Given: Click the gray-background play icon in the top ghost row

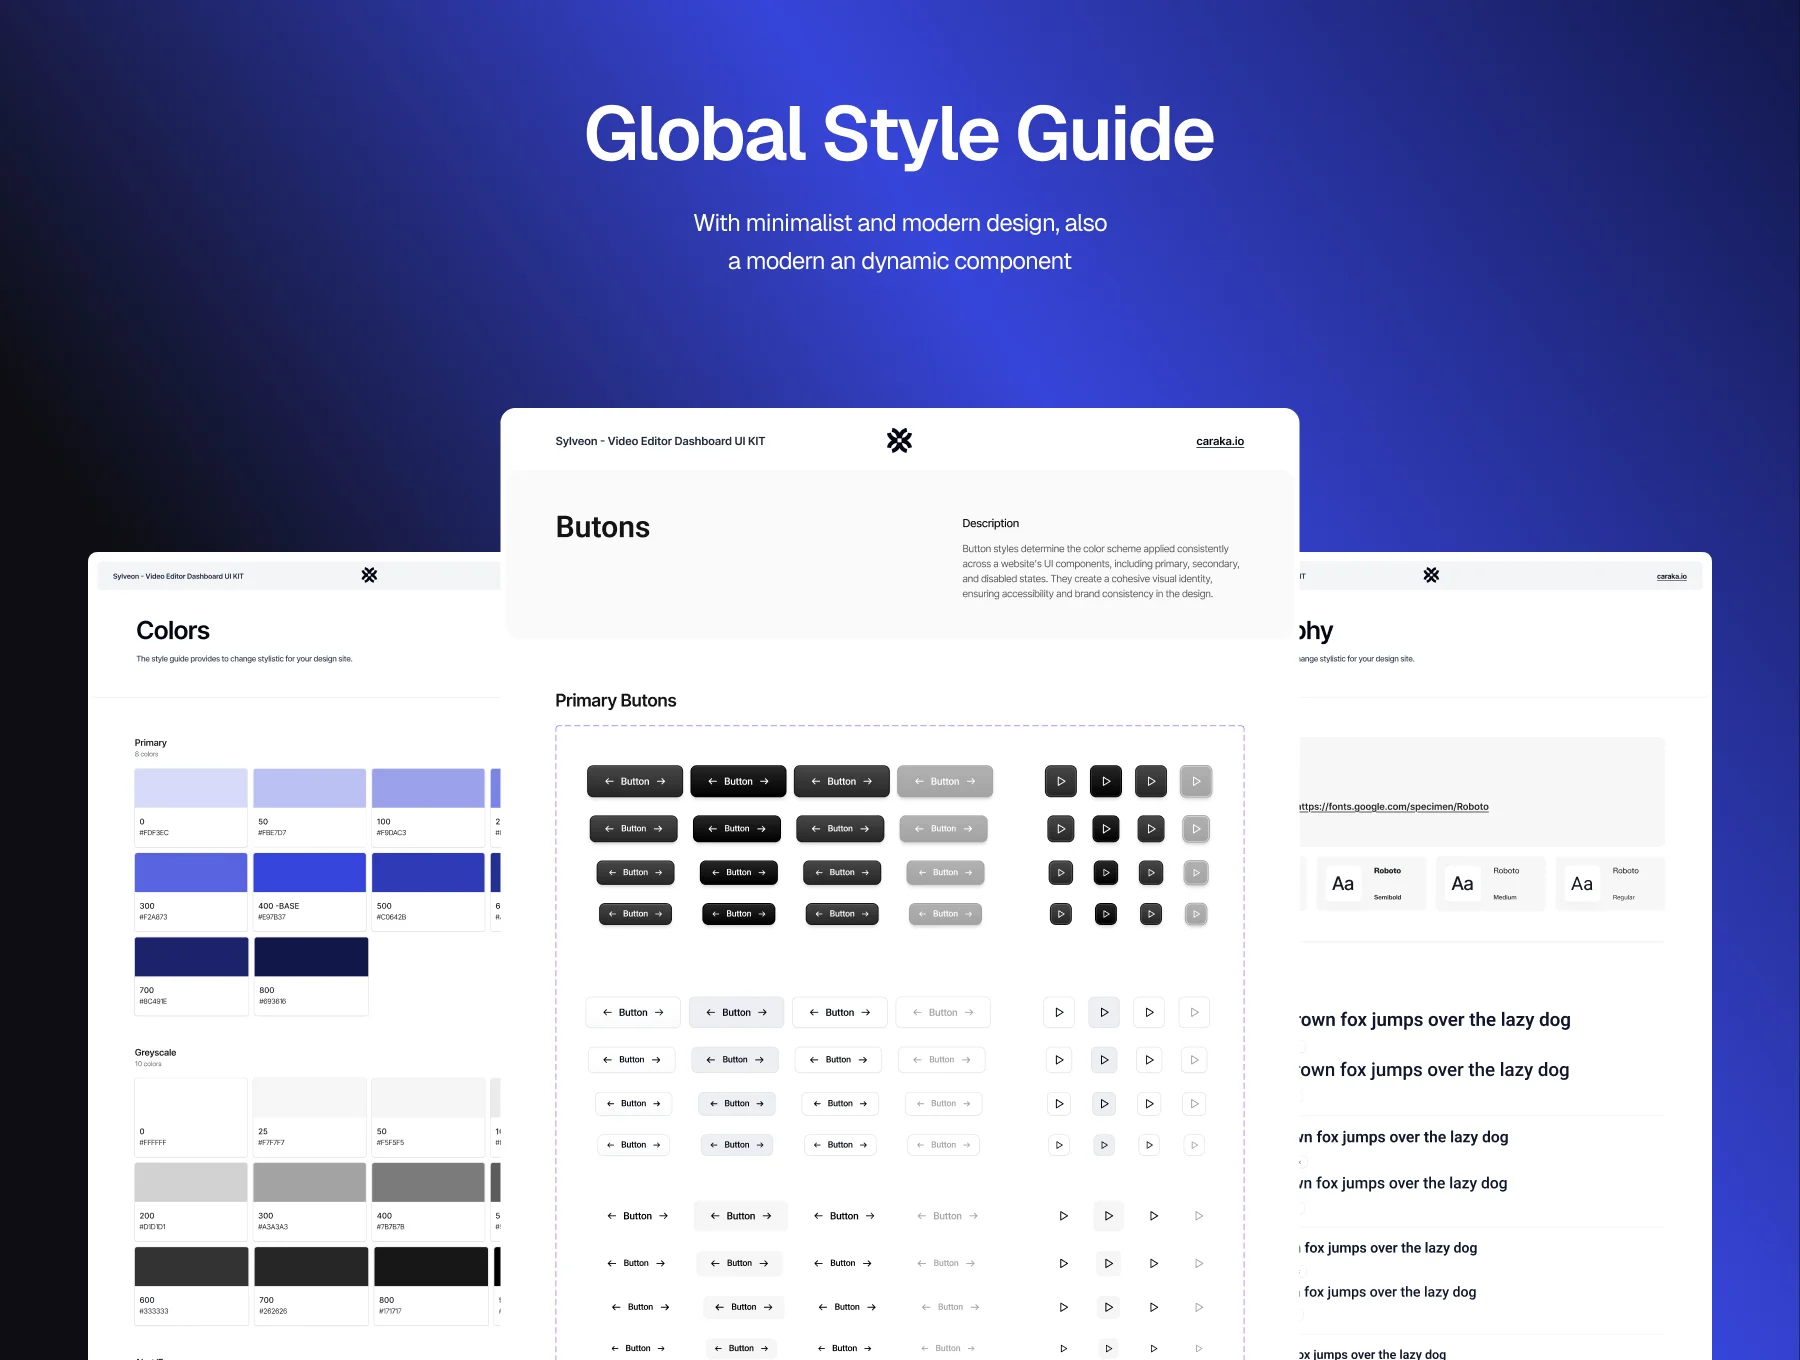Looking at the screenshot, I should [1108, 1216].
